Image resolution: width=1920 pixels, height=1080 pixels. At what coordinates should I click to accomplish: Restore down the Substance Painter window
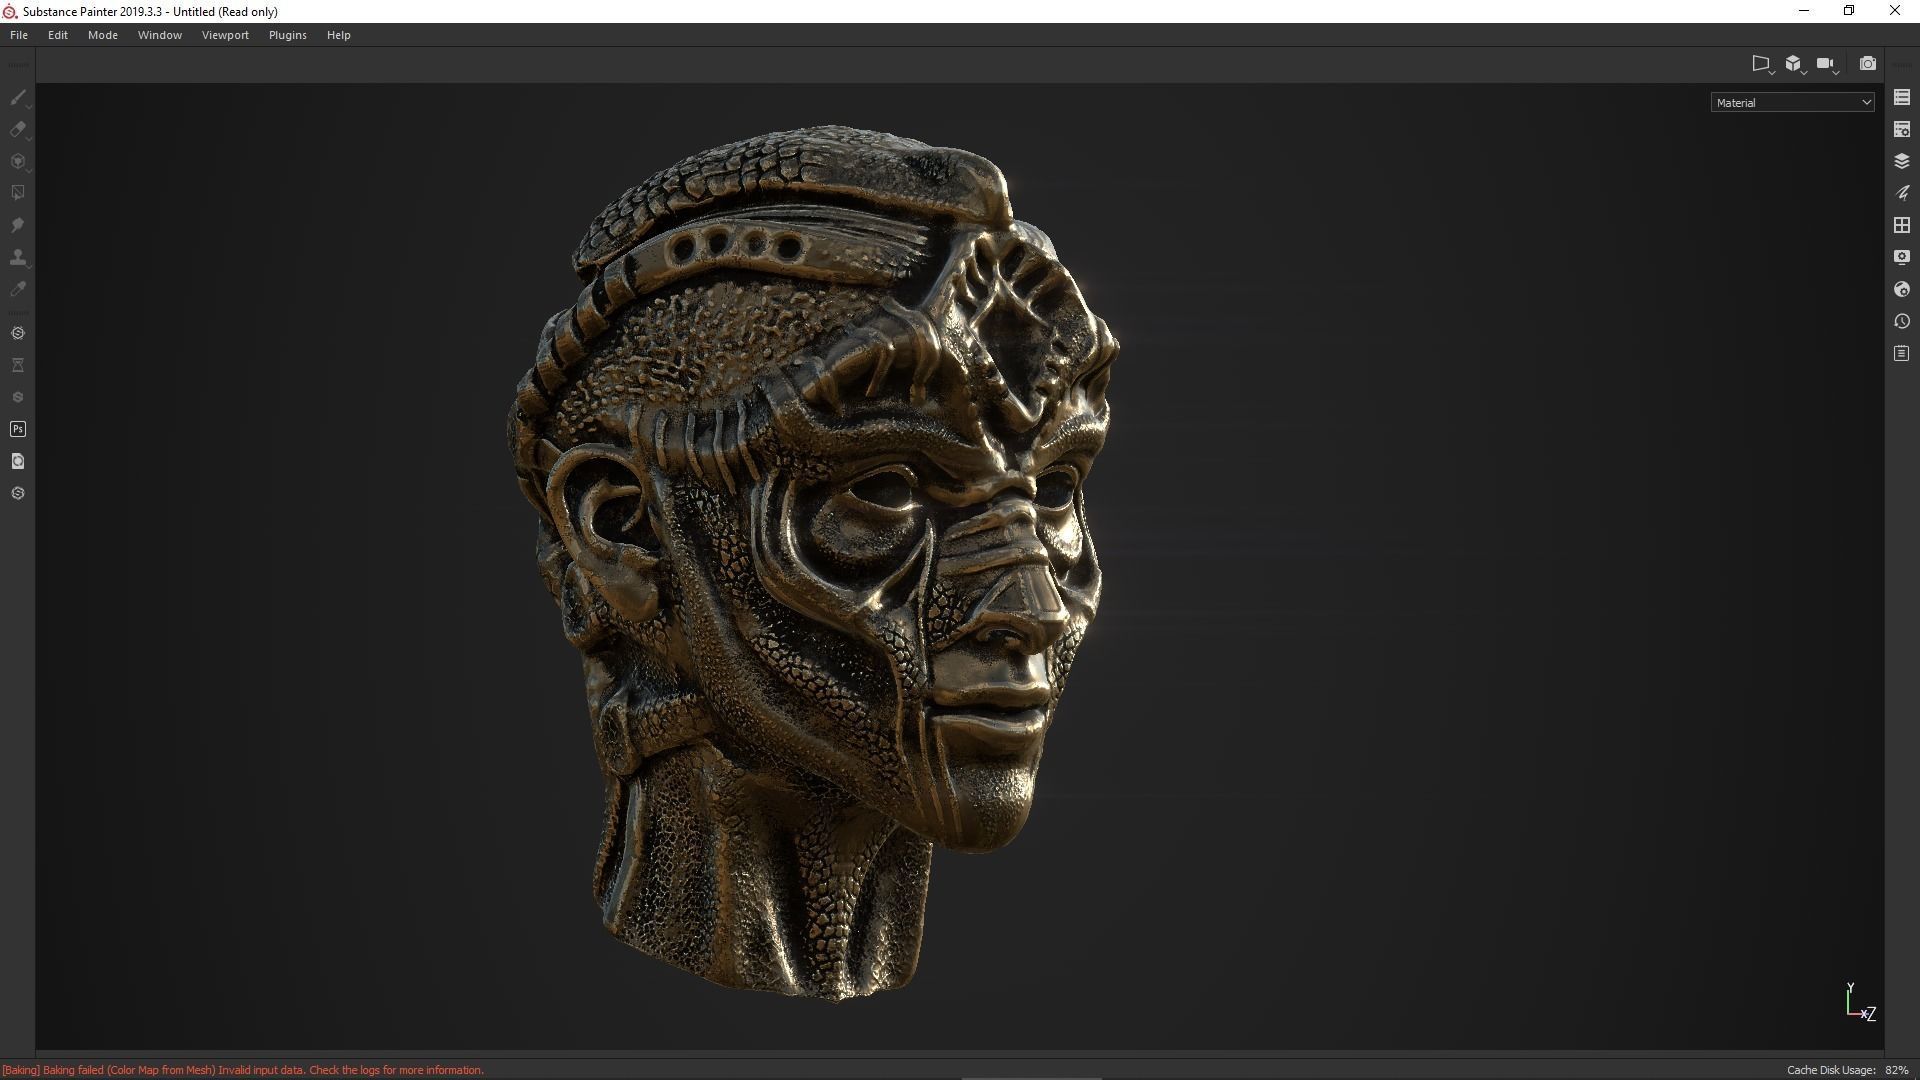[x=1849, y=11]
